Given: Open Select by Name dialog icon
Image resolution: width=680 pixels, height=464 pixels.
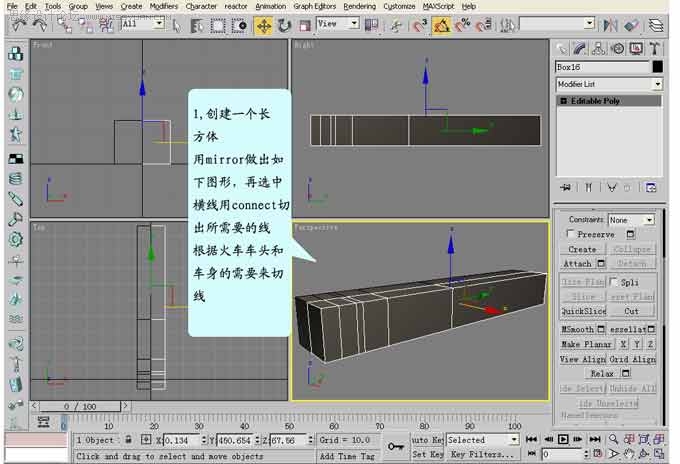Looking at the screenshot, I should pyautogui.click(x=197, y=26).
